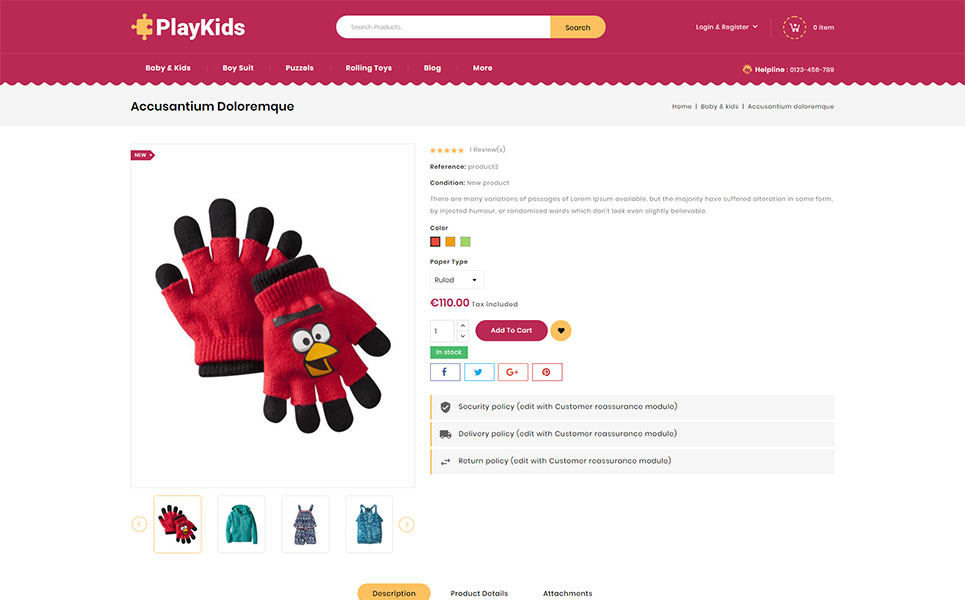Open the Rolling Toys menu
The width and height of the screenshot is (965, 600).
coord(369,68)
